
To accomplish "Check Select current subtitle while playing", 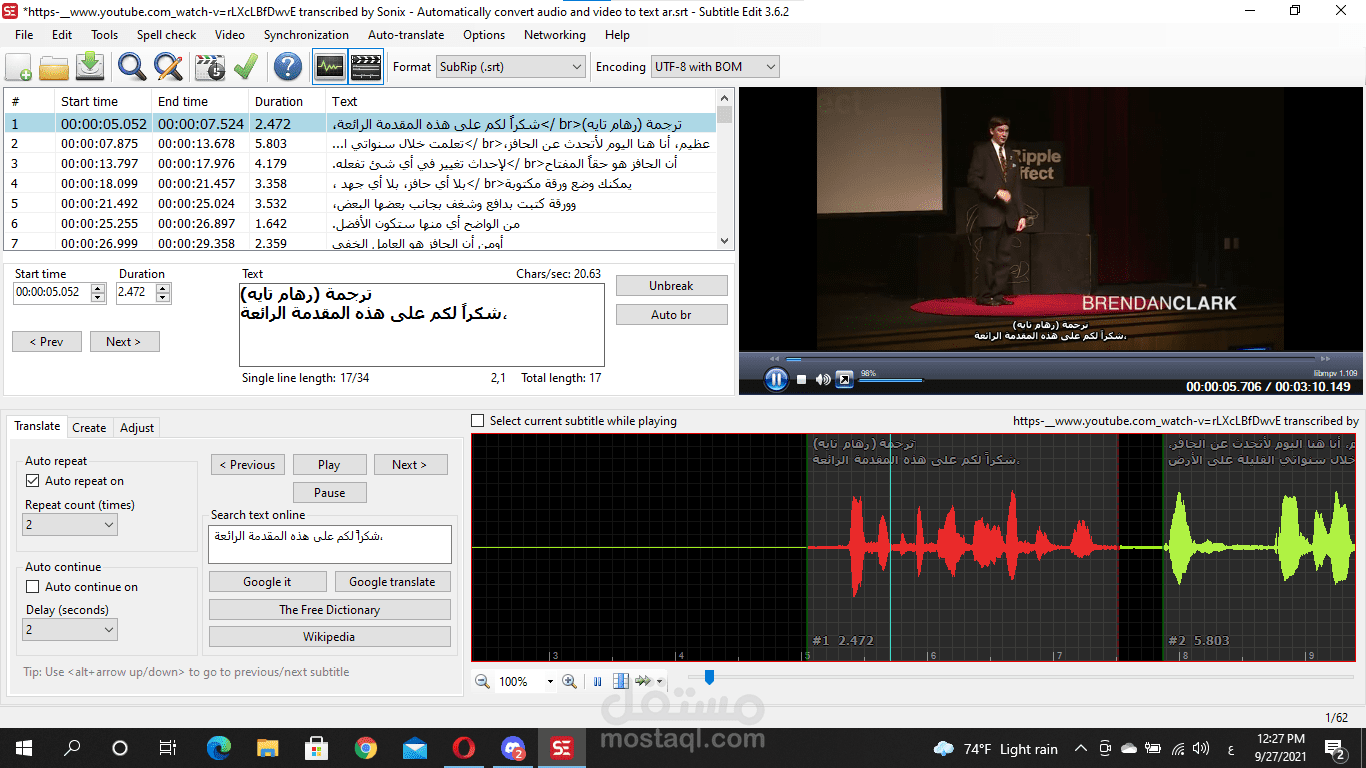I will pos(478,421).
